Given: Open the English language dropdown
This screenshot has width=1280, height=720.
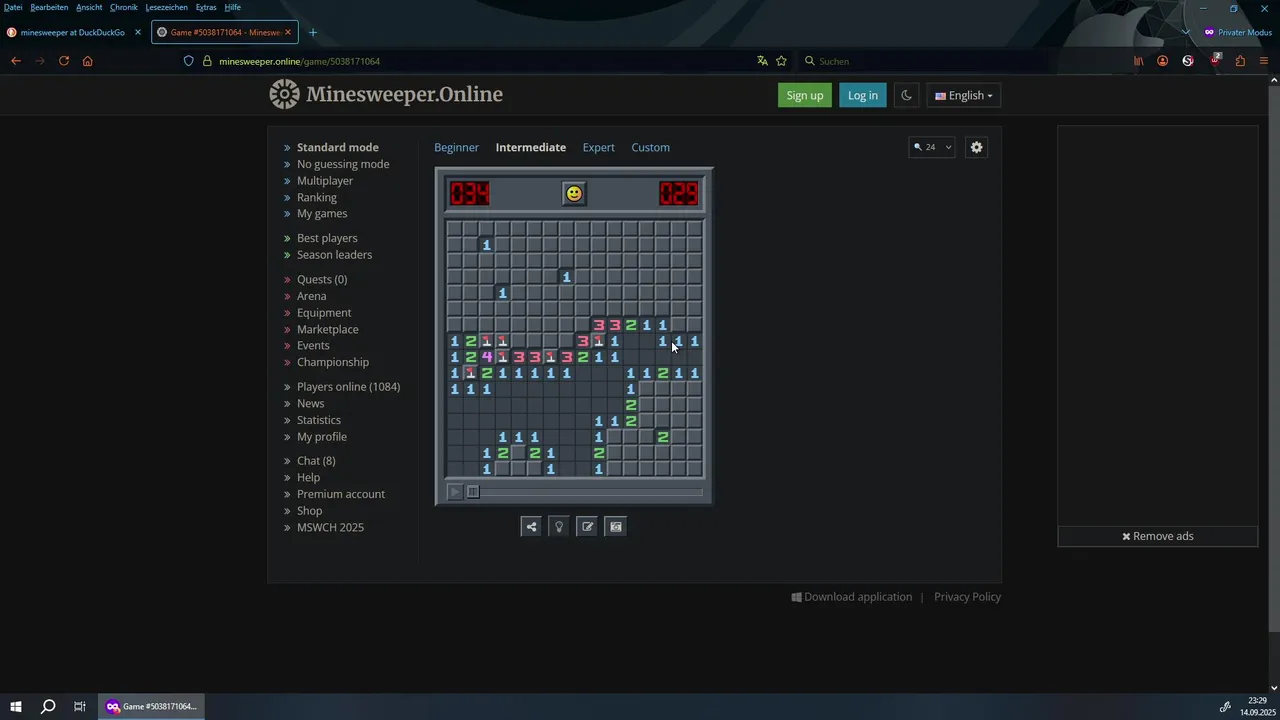Looking at the screenshot, I should pyautogui.click(x=964, y=95).
